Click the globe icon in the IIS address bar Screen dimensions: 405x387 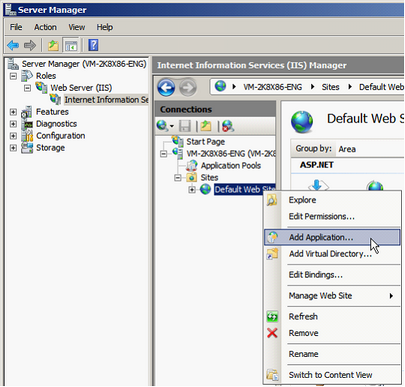tap(220, 86)
